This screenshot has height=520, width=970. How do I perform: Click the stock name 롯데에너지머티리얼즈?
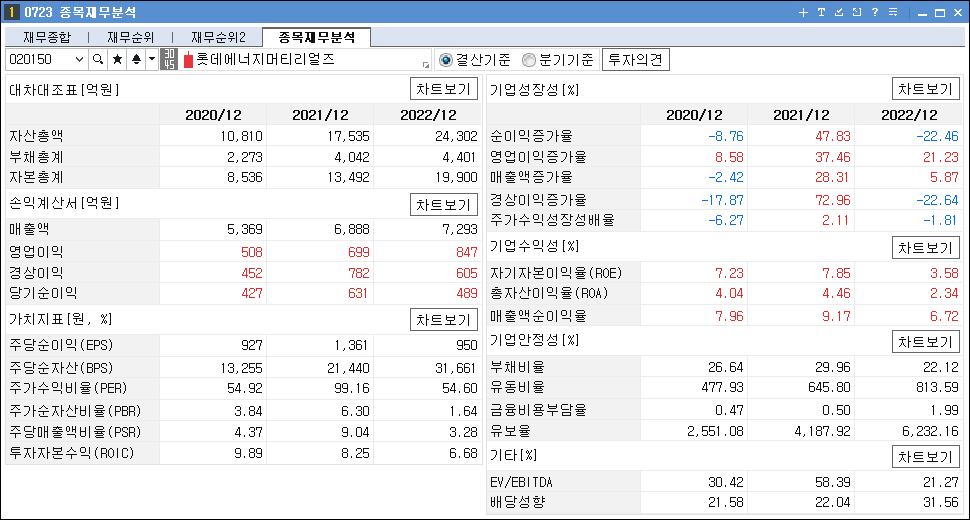[265, 59]
